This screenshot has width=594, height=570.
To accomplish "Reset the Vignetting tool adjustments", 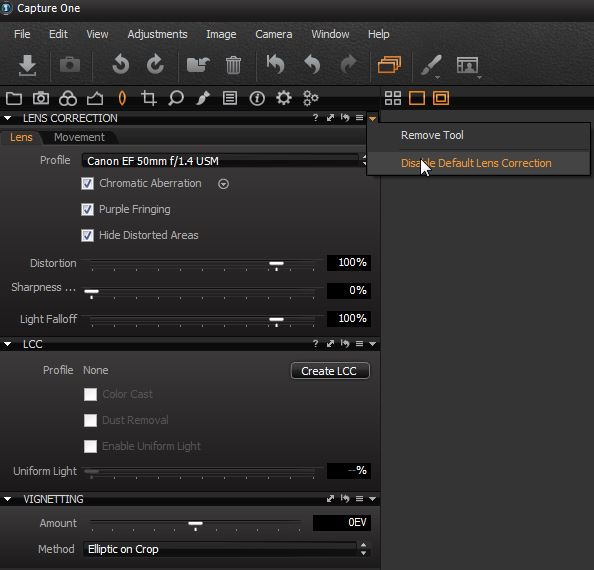I will (345, 498).
